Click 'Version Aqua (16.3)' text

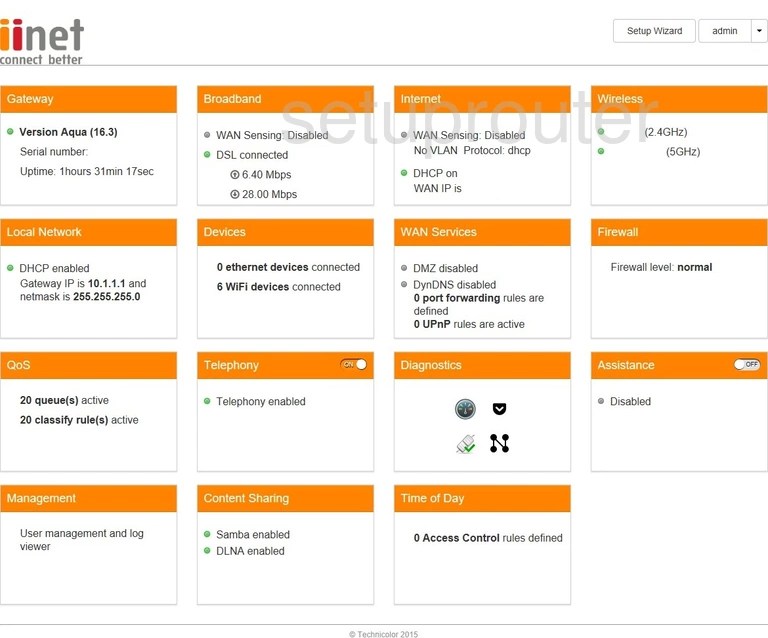pyautogui.click(x=68, y=132)
